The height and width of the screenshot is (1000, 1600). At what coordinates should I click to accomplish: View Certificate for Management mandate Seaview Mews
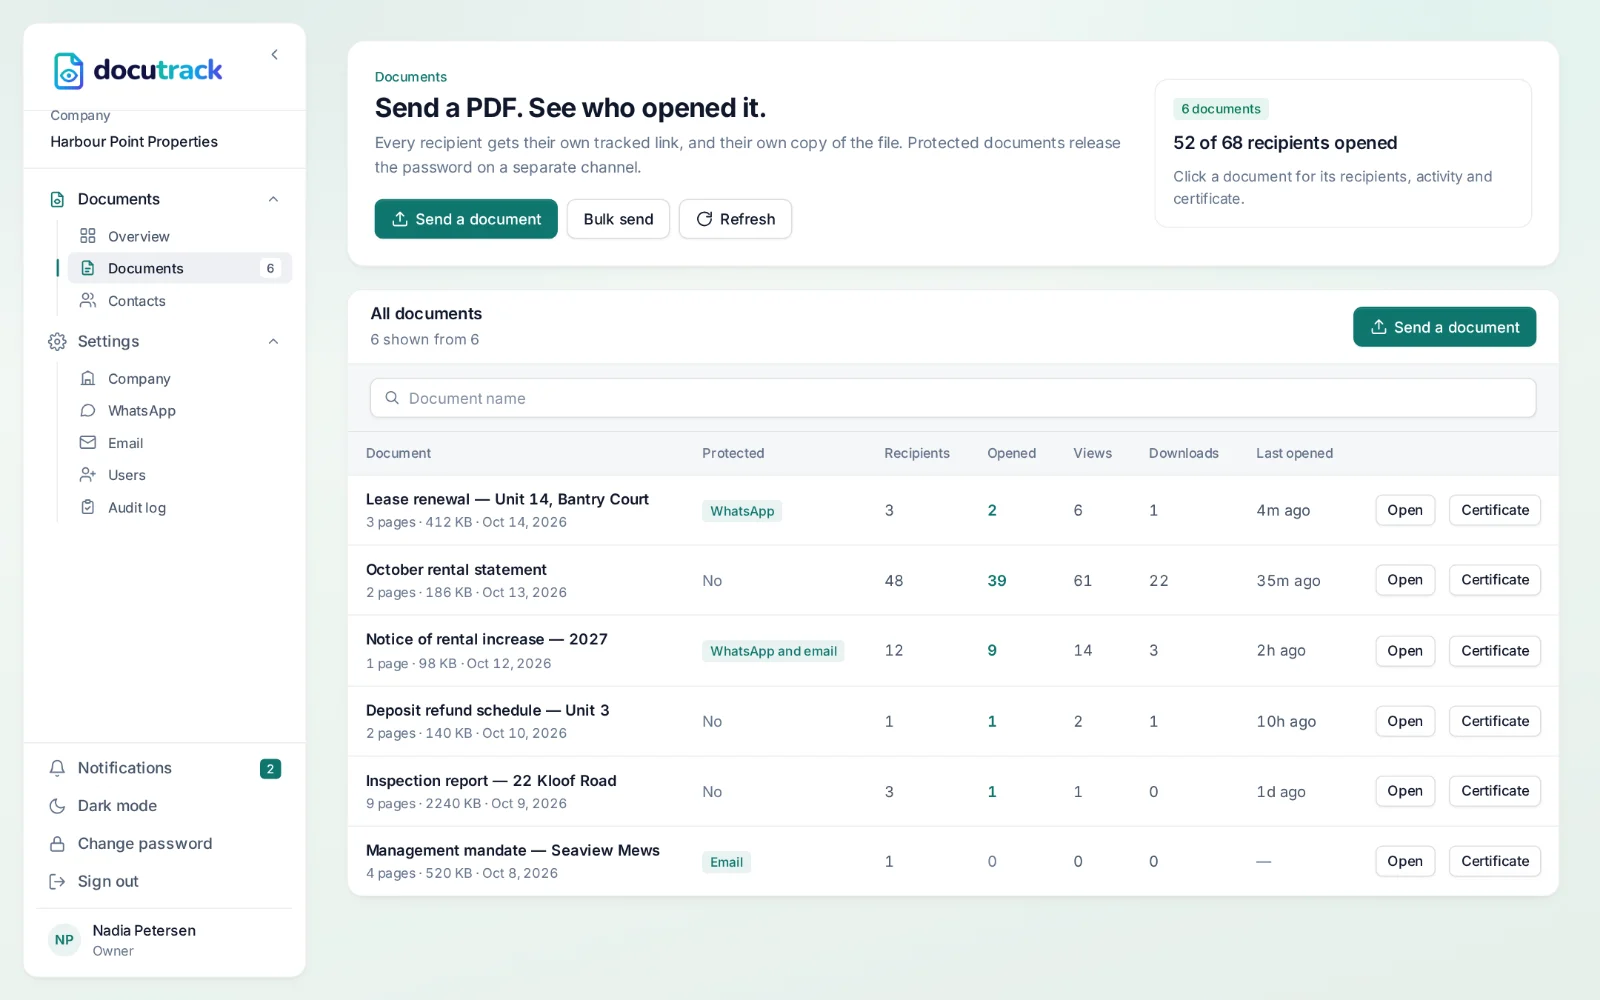click(x=1495, y=861)
